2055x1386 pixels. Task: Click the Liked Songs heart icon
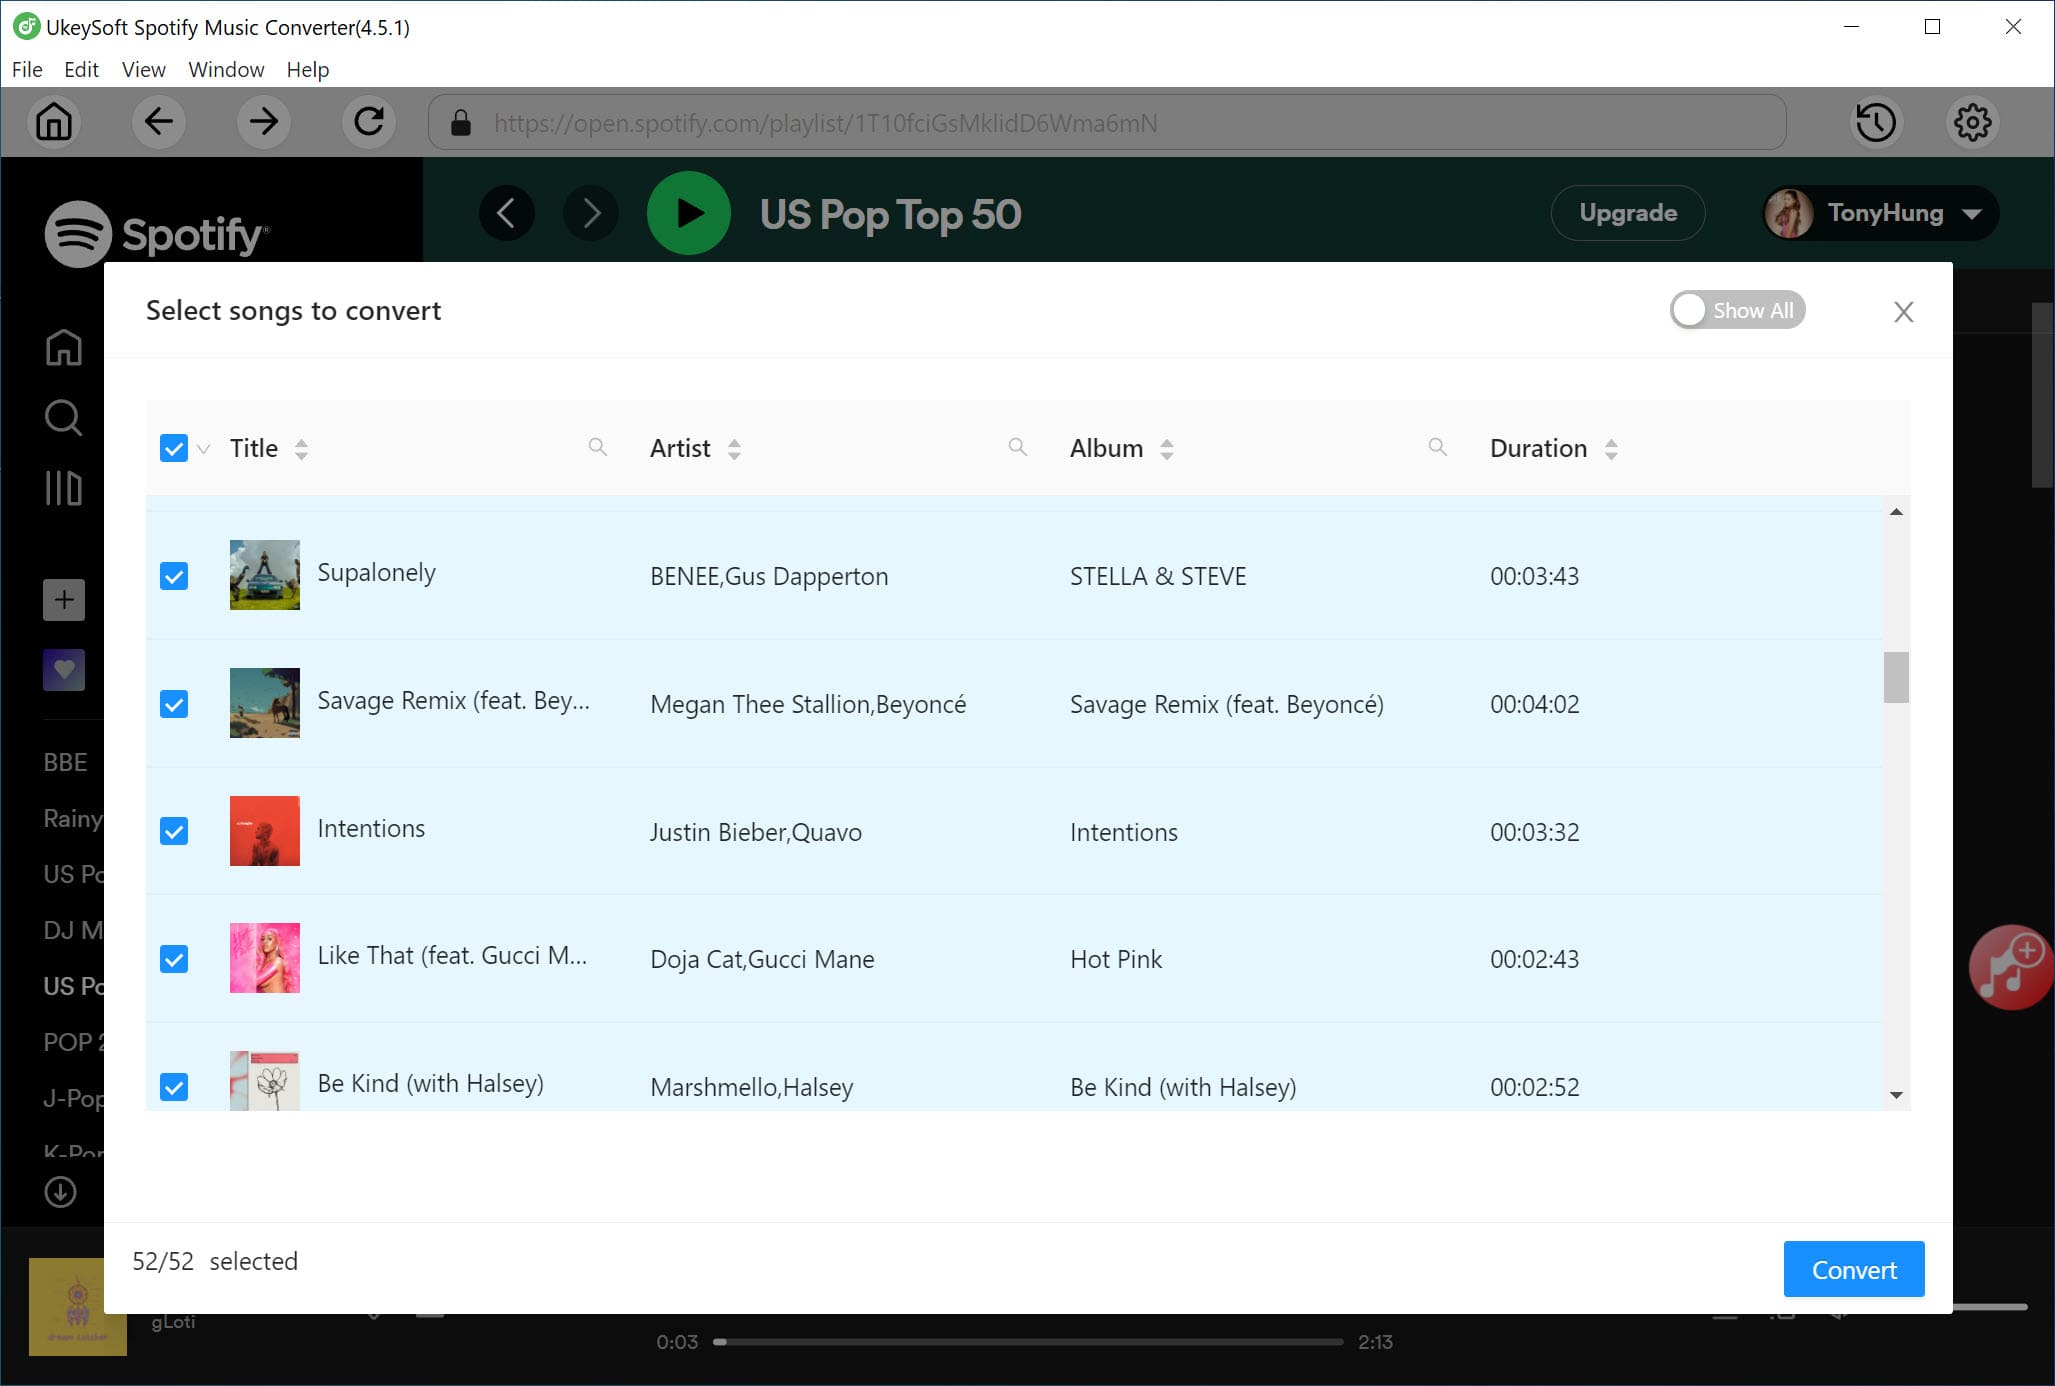[x=62, y=668]
